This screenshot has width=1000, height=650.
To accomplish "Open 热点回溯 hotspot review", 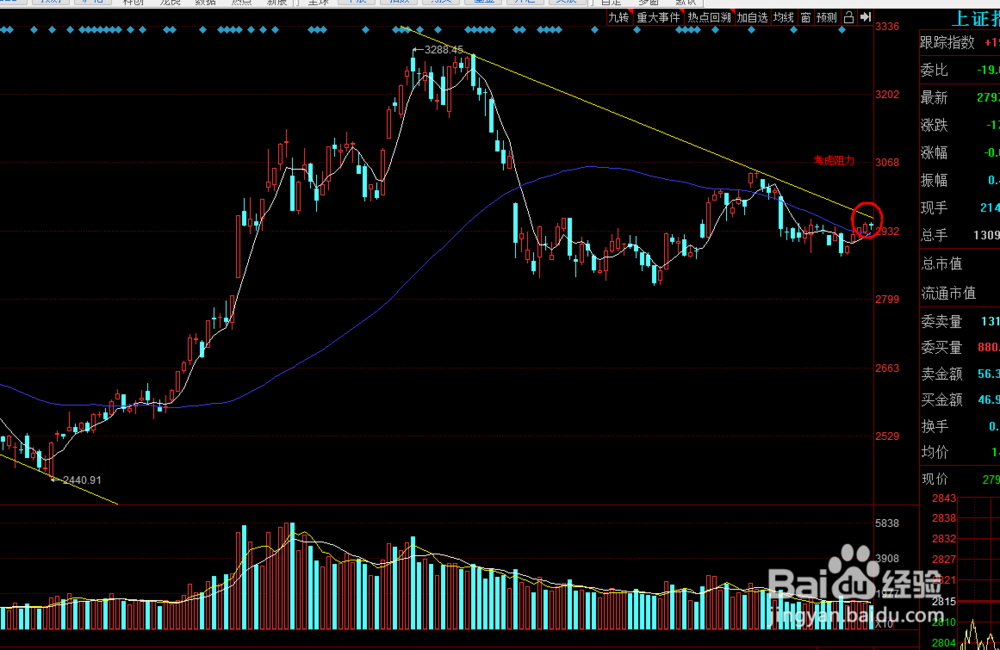I will click(x=709, y=18).
